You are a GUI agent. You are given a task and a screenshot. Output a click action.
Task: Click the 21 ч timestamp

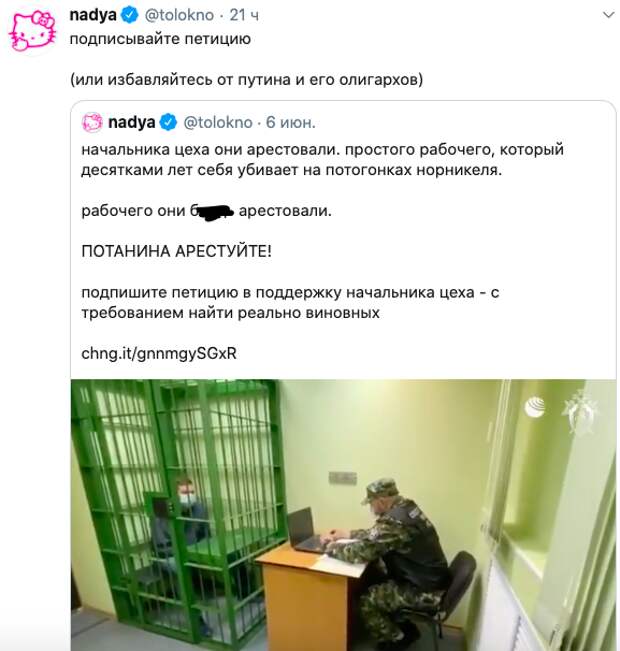[x=244, y=15]
